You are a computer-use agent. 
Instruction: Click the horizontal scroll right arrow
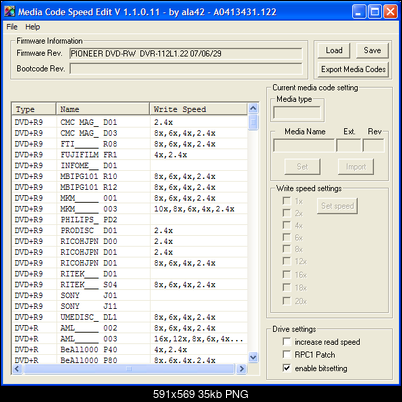pos(242,369)
